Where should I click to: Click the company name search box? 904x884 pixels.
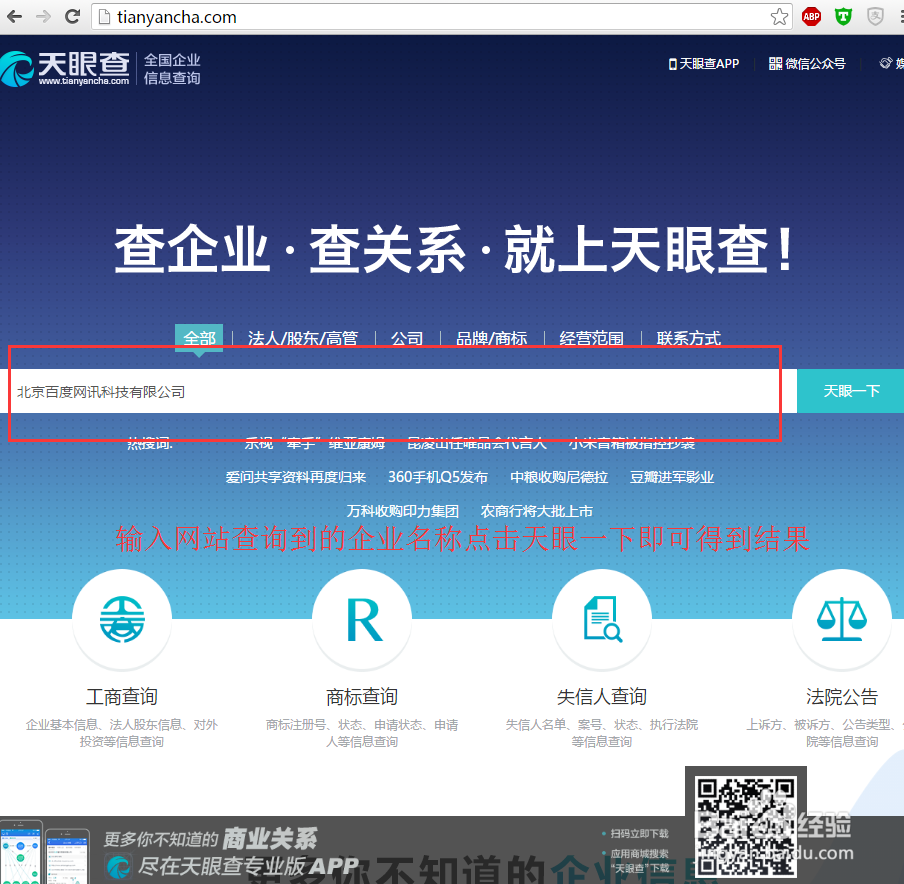click(x=398, y=392)
